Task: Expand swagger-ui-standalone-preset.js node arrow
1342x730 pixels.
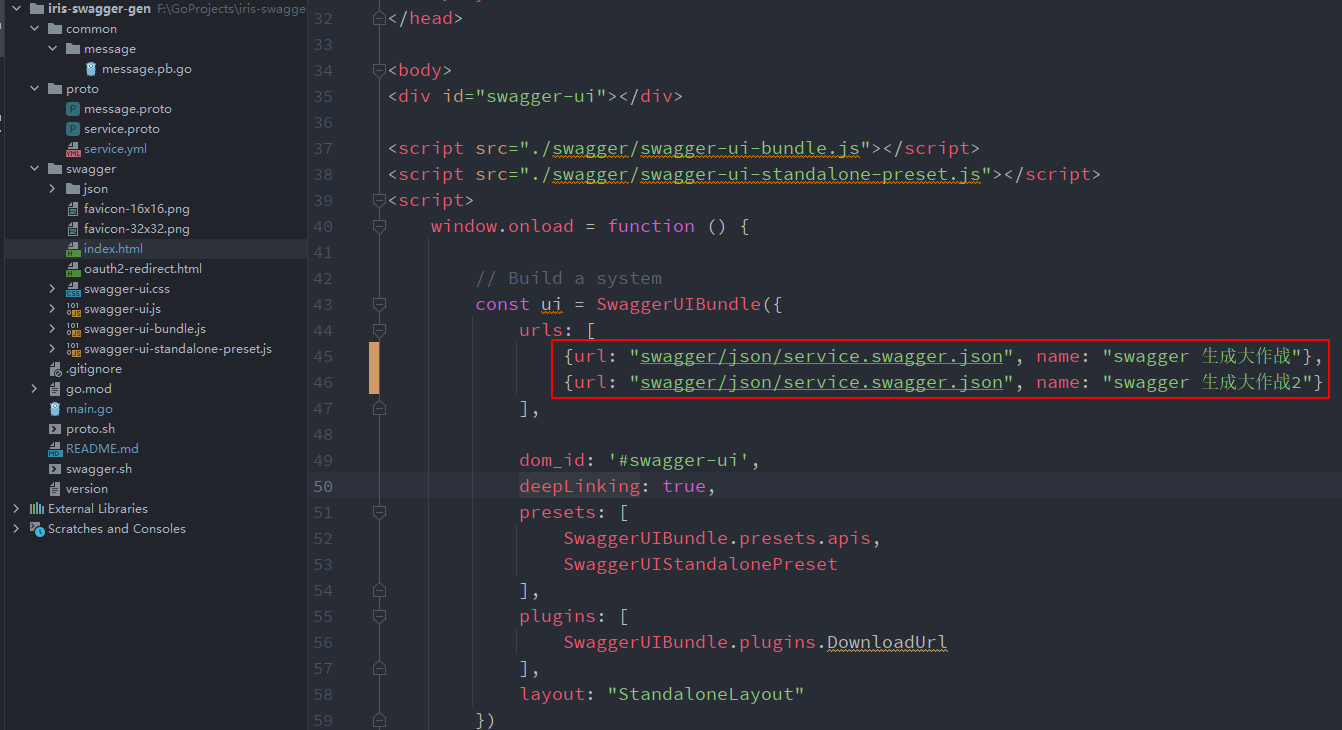Action: pyautogui.click(x=53, y=349)
